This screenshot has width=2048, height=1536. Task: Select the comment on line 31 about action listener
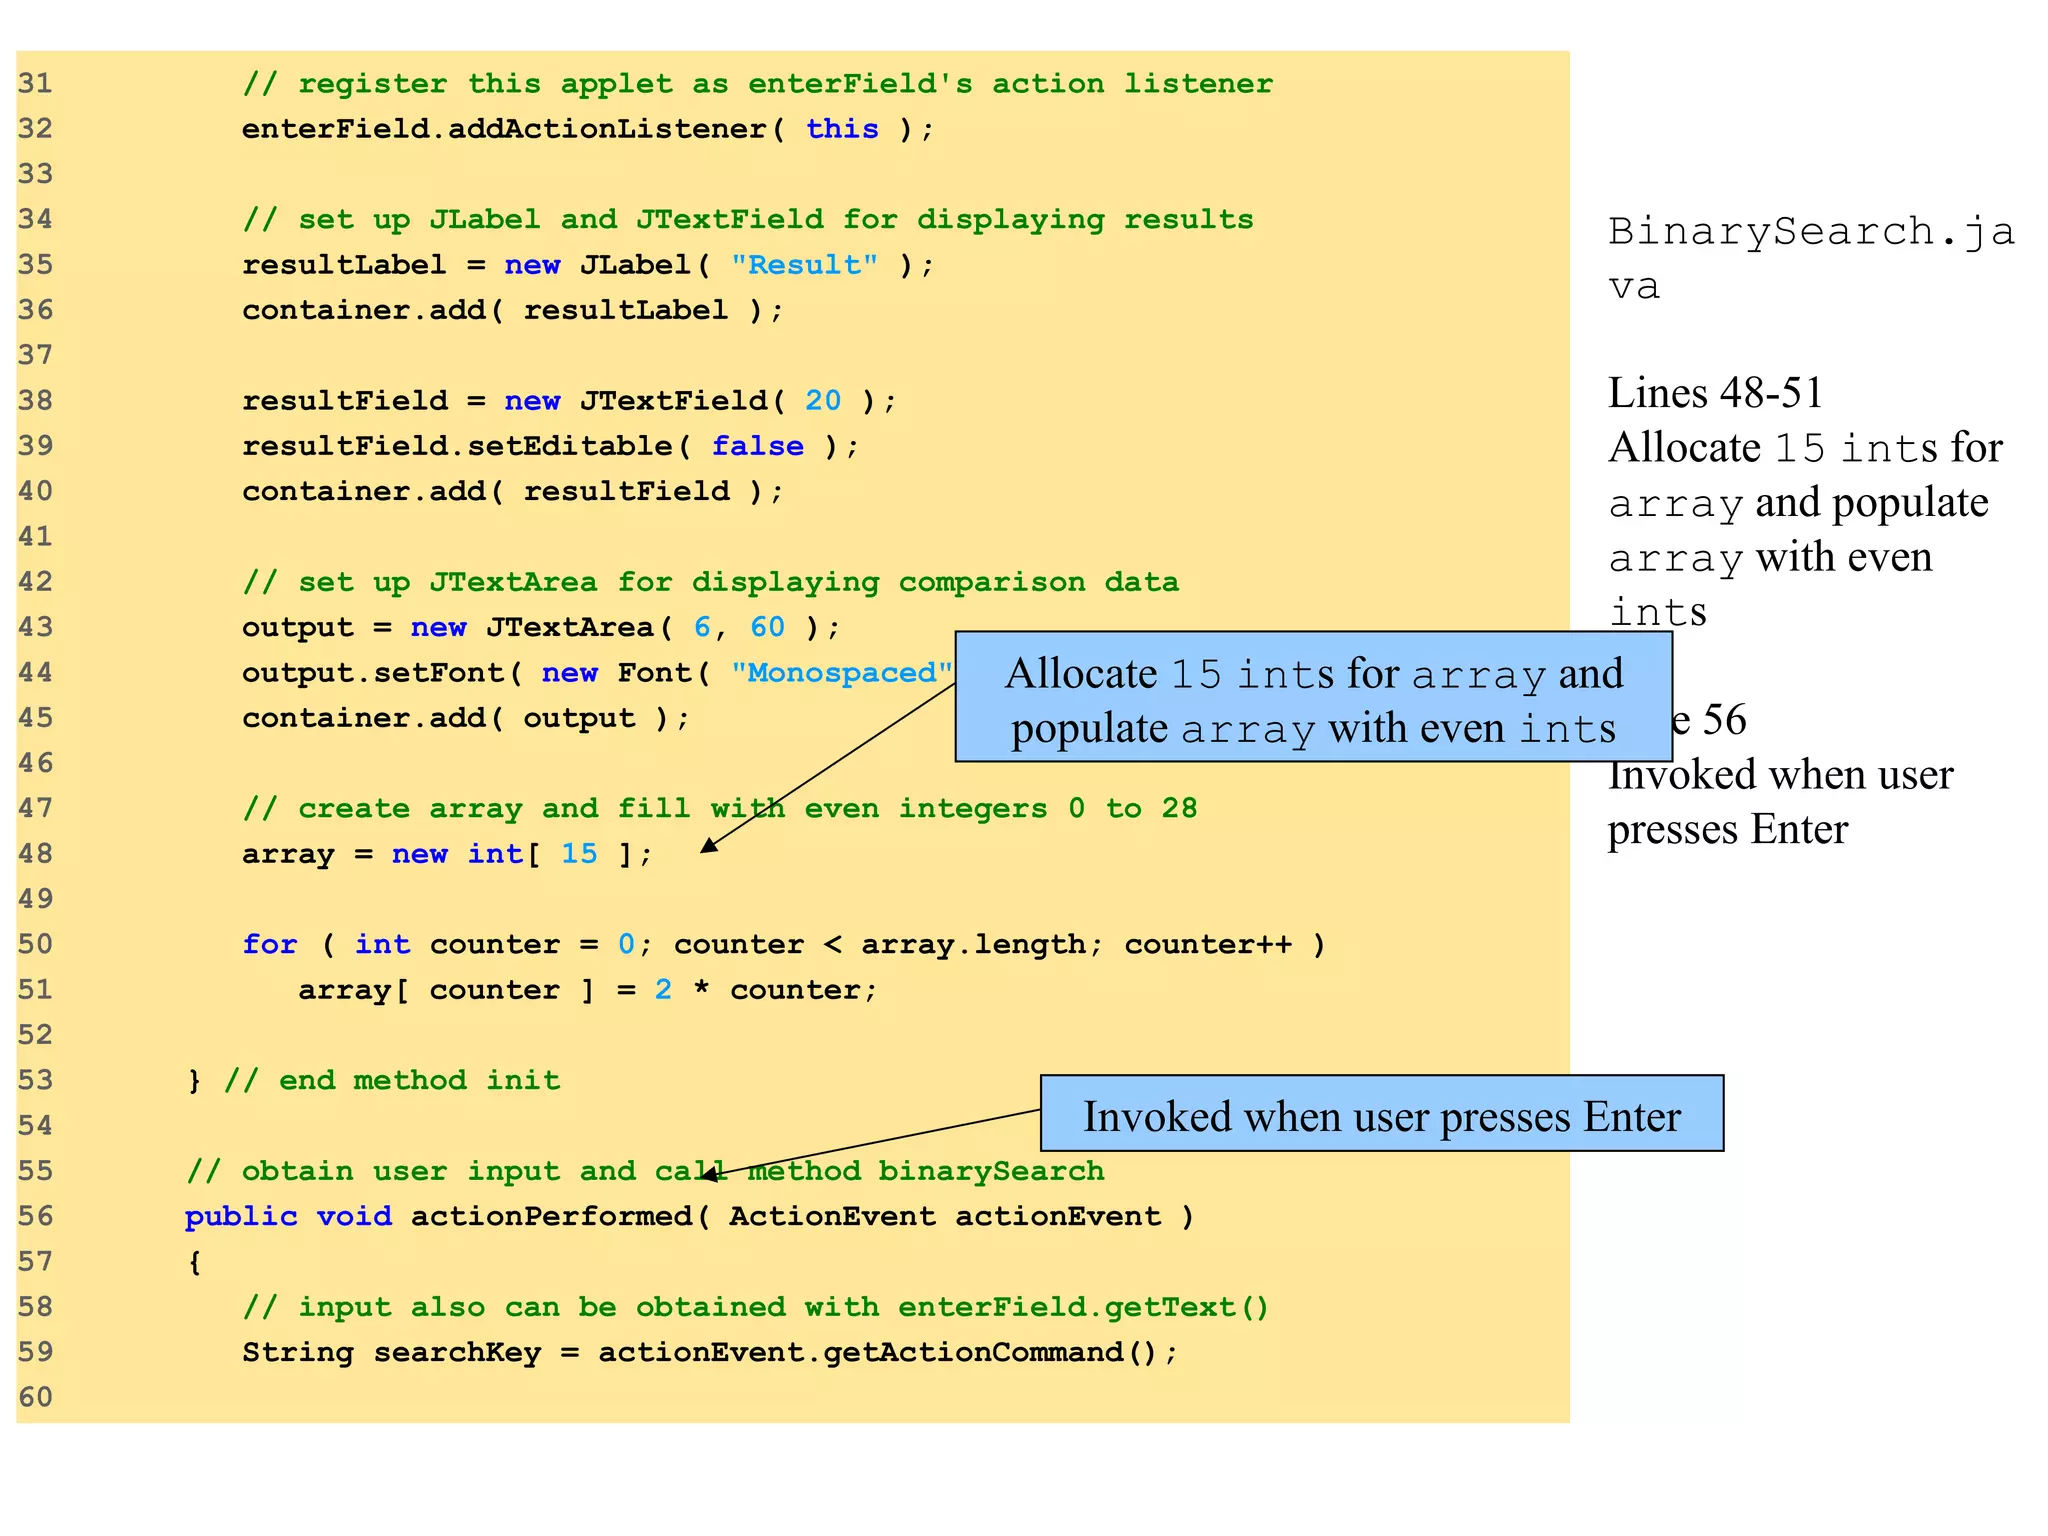pos(758,84)
